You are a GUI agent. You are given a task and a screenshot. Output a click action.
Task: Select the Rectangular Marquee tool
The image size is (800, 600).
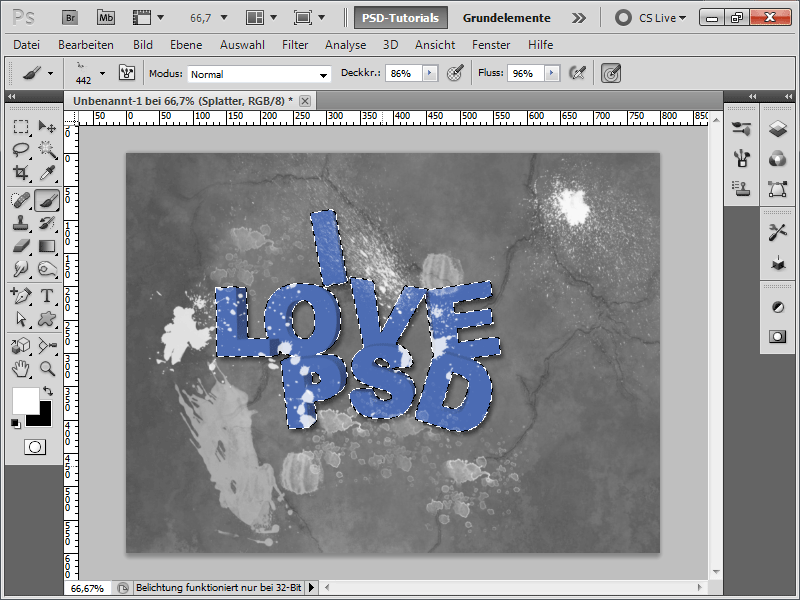21,127
